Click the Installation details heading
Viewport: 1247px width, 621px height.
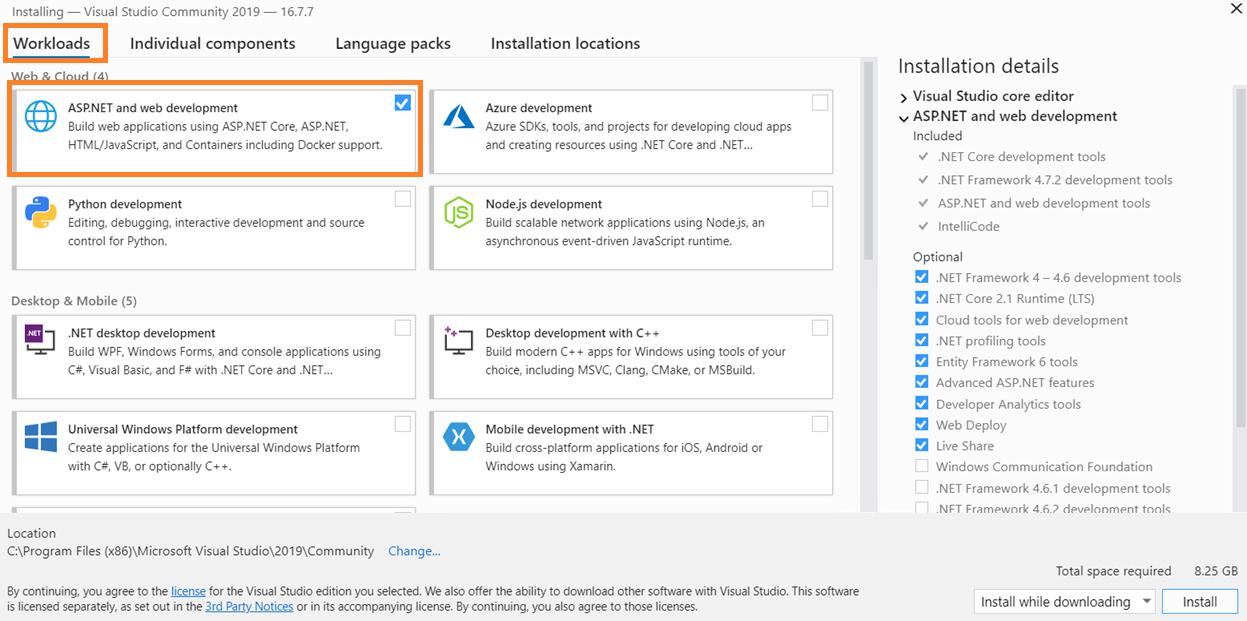click(978, 67)
